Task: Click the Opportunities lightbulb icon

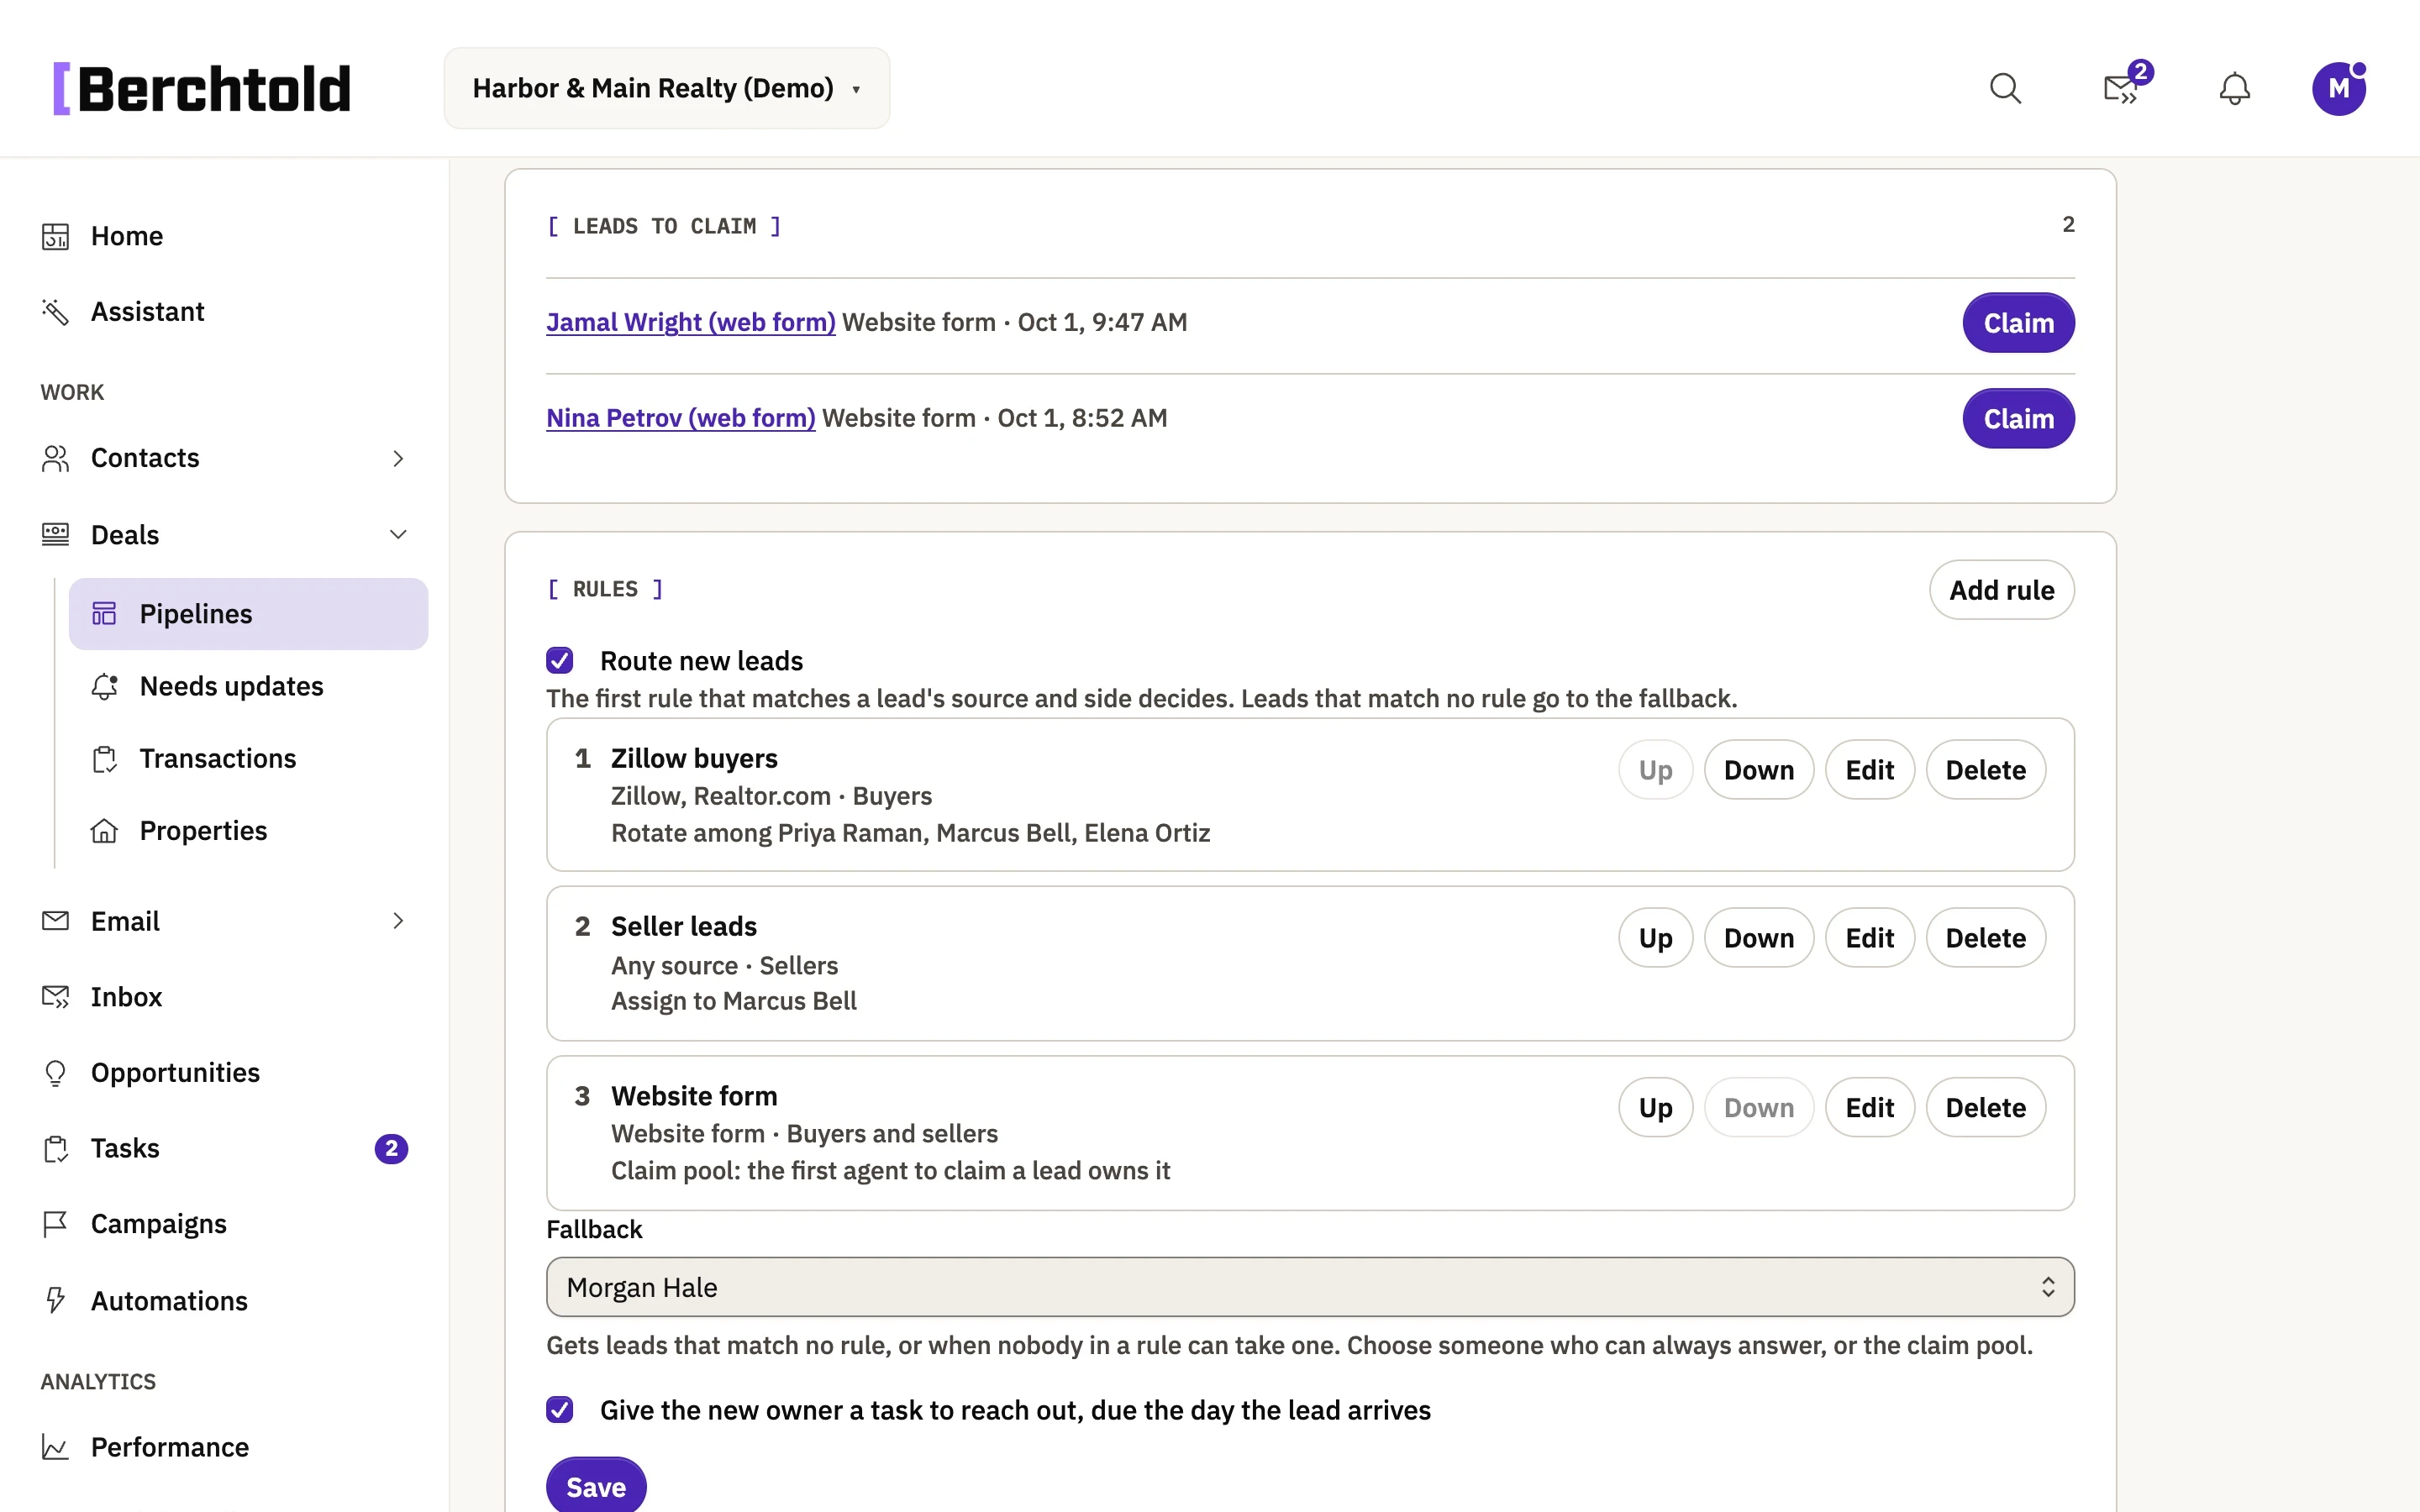Action: click(x=55, y=1073)
